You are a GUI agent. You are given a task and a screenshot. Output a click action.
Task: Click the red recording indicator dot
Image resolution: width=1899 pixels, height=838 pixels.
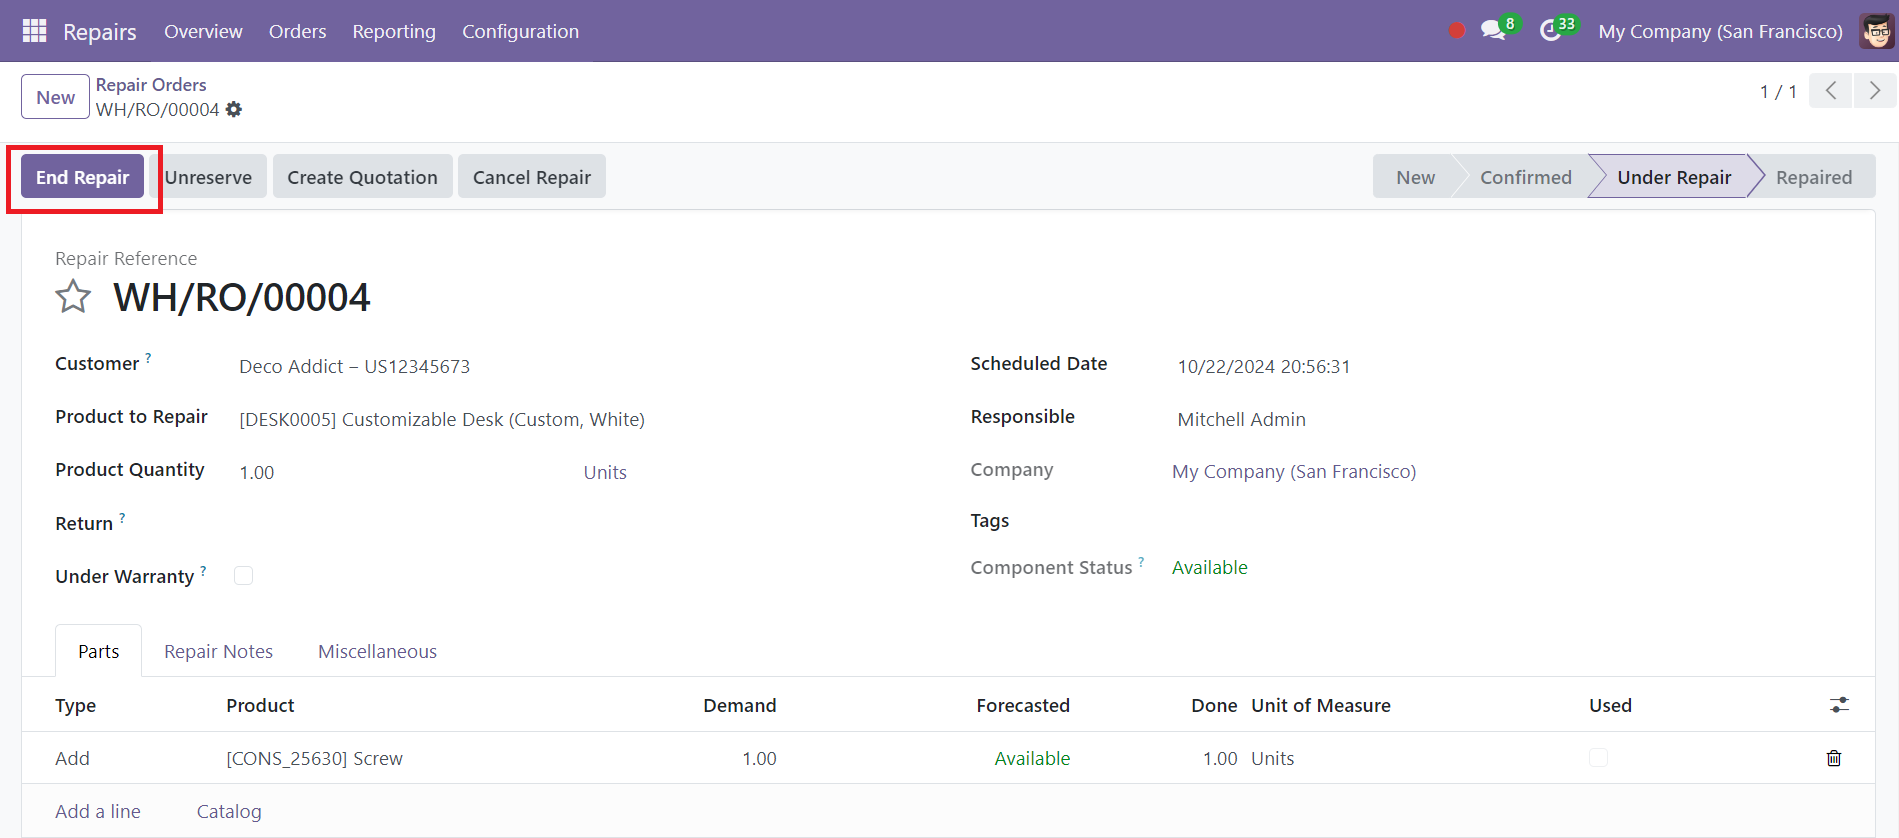(x=1457, y=30)
